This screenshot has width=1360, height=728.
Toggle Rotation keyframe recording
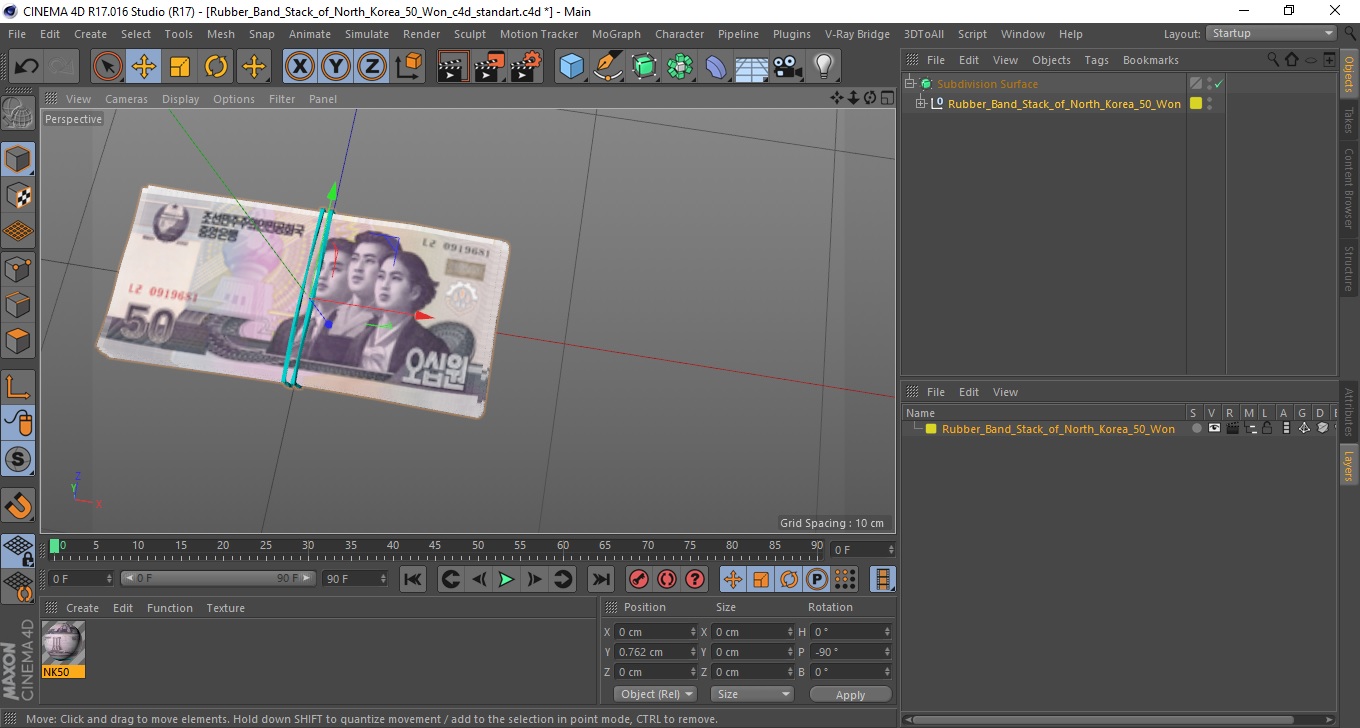point(789,579)
